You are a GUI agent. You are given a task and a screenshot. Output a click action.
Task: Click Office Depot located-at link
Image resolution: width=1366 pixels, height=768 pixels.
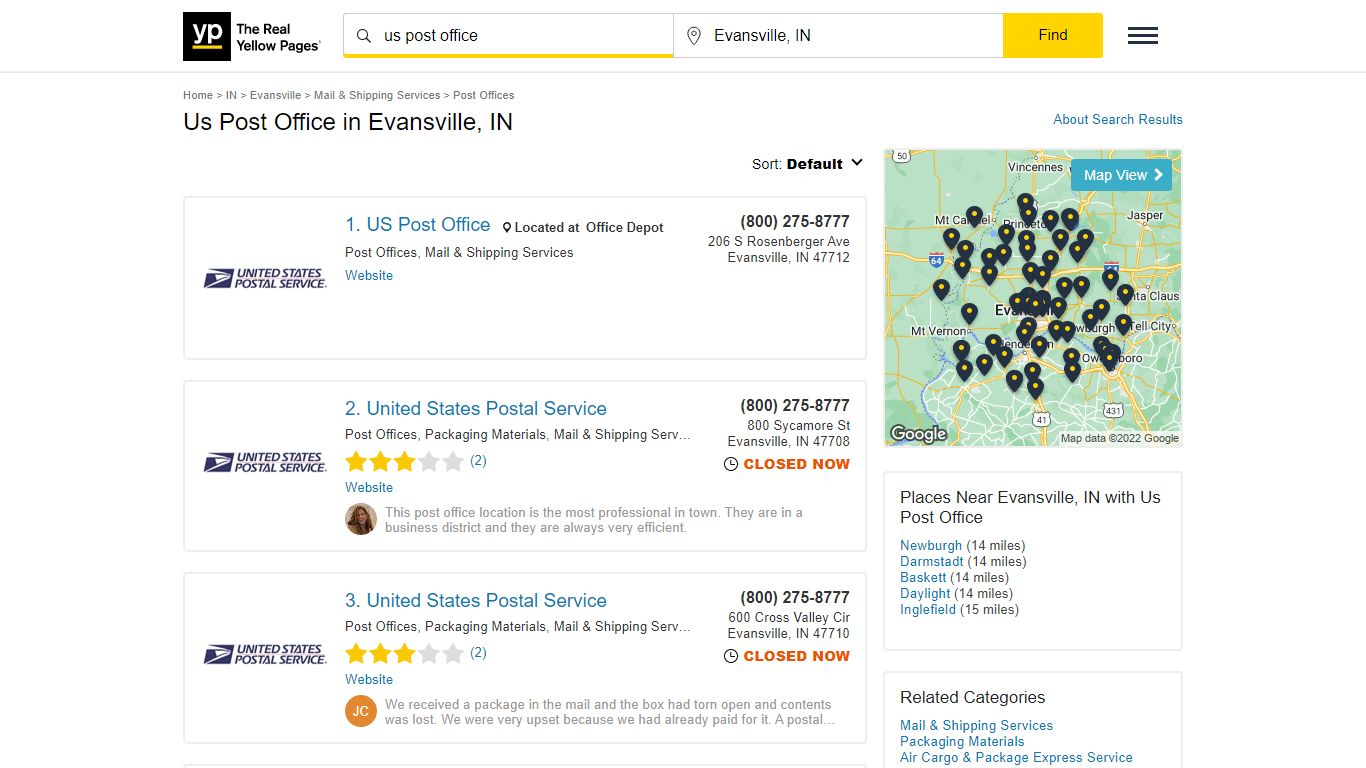click(625, 228)
